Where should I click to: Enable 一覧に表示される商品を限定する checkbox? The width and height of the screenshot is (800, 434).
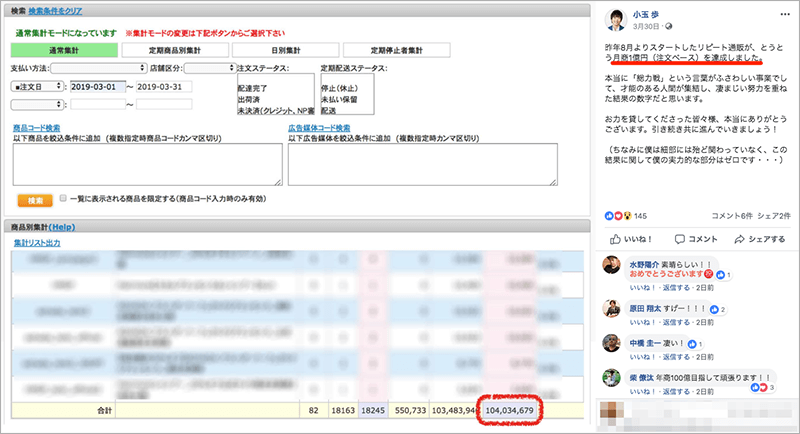tap(64, 198)
